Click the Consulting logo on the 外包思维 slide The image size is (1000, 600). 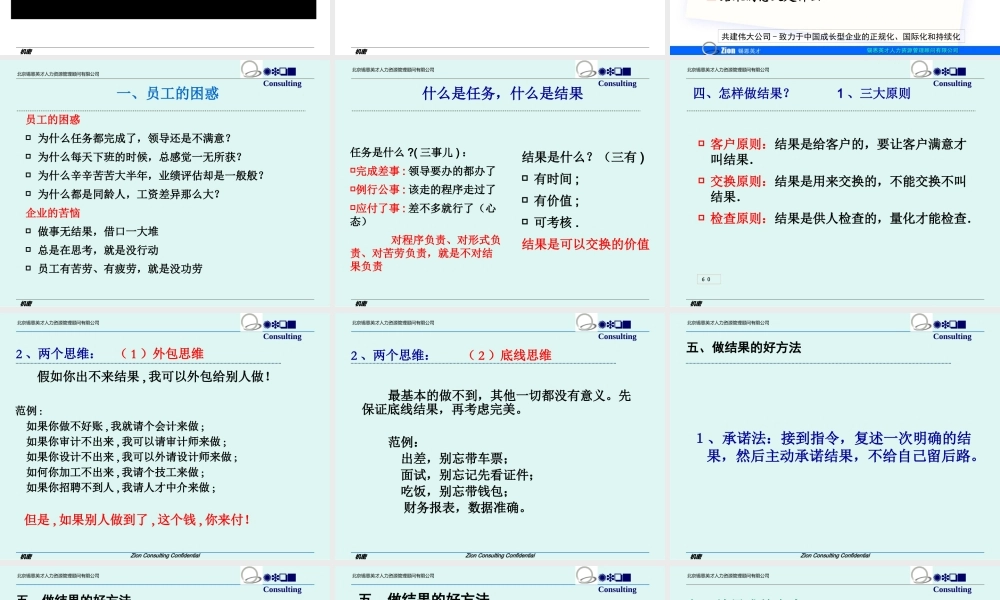point(271,326)
